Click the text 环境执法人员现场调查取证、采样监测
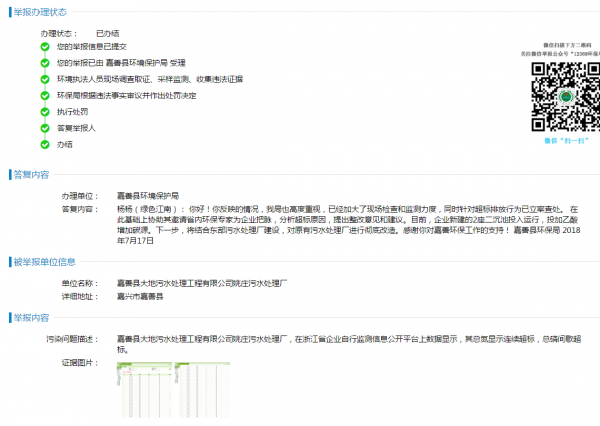The image size is (600, 426). 123,79
